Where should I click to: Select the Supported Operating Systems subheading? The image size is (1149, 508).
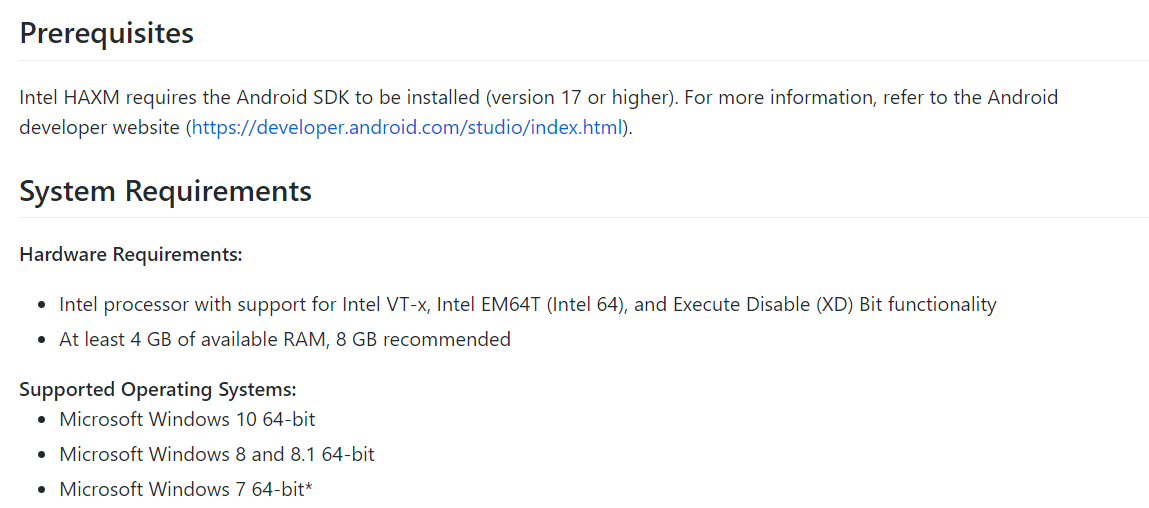click(x=158, y=389)
